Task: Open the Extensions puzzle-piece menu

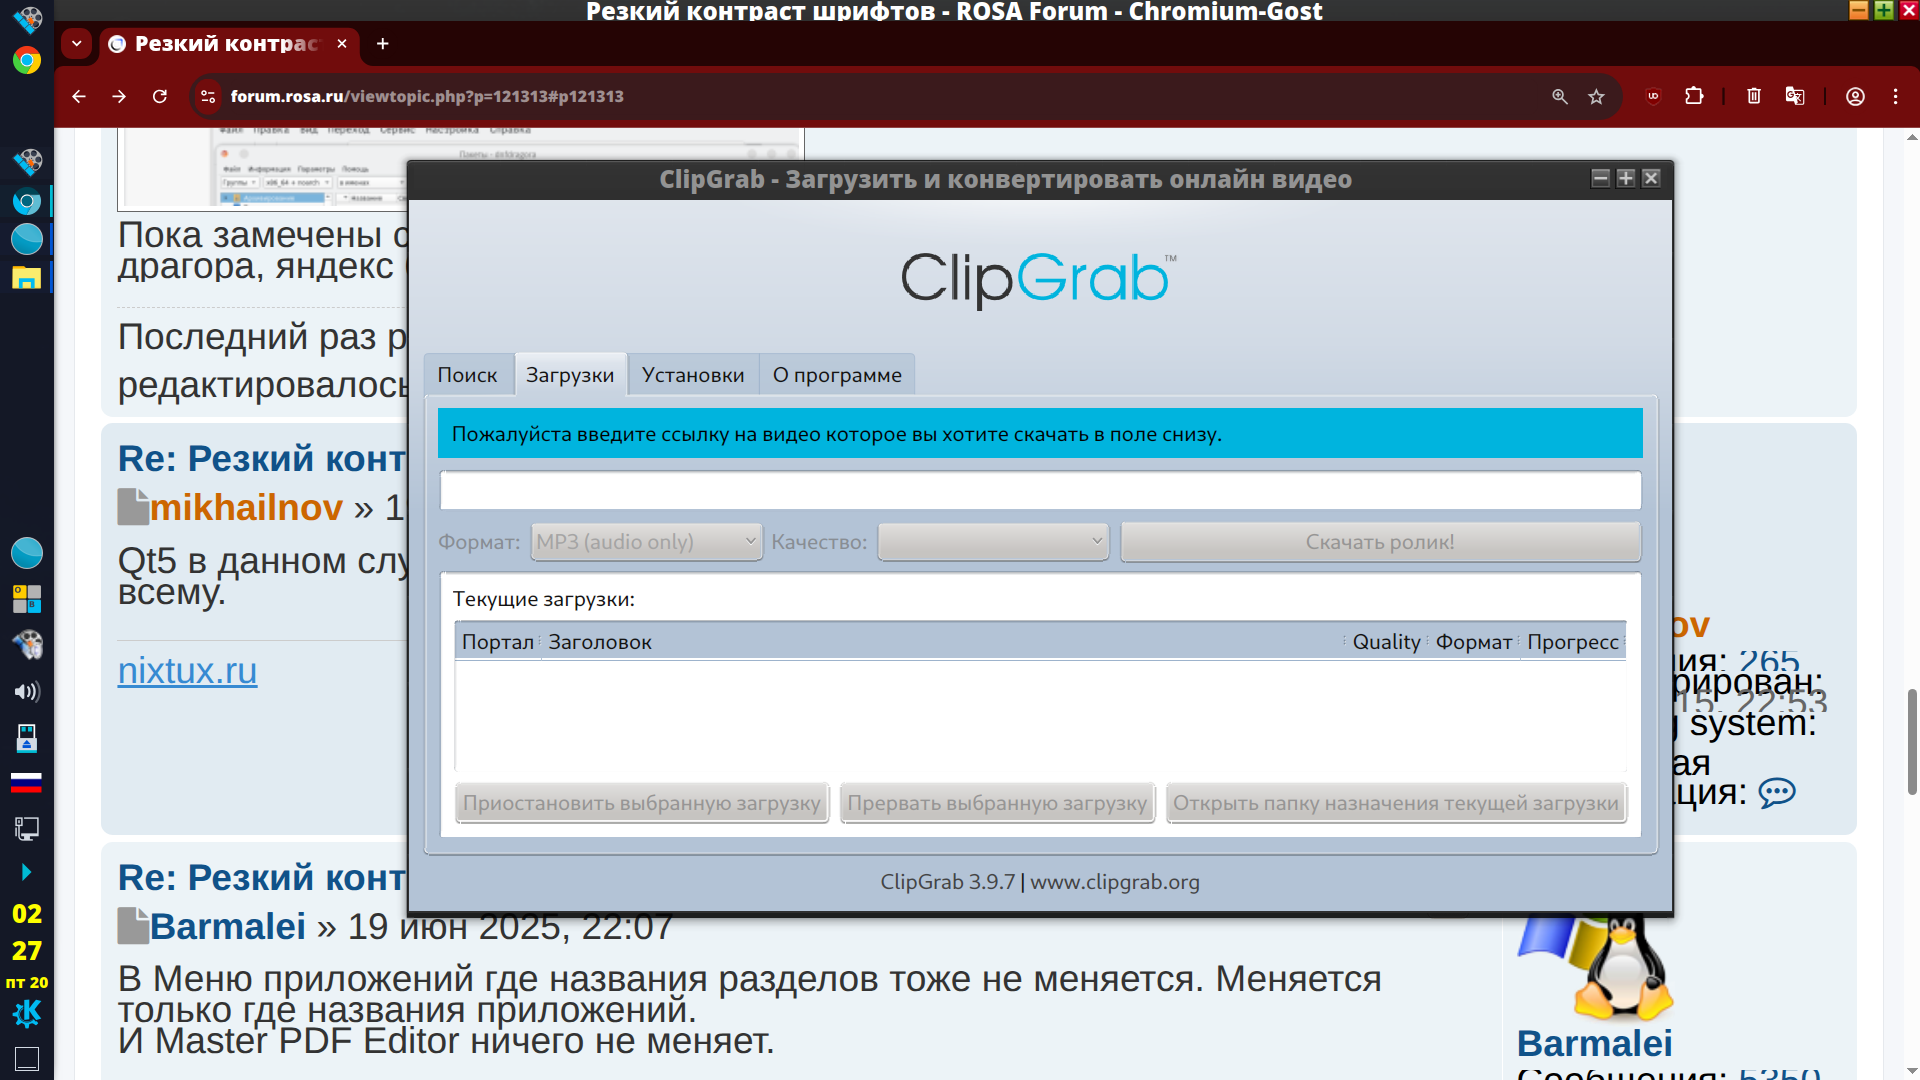Action: [x=1694, y=96]
